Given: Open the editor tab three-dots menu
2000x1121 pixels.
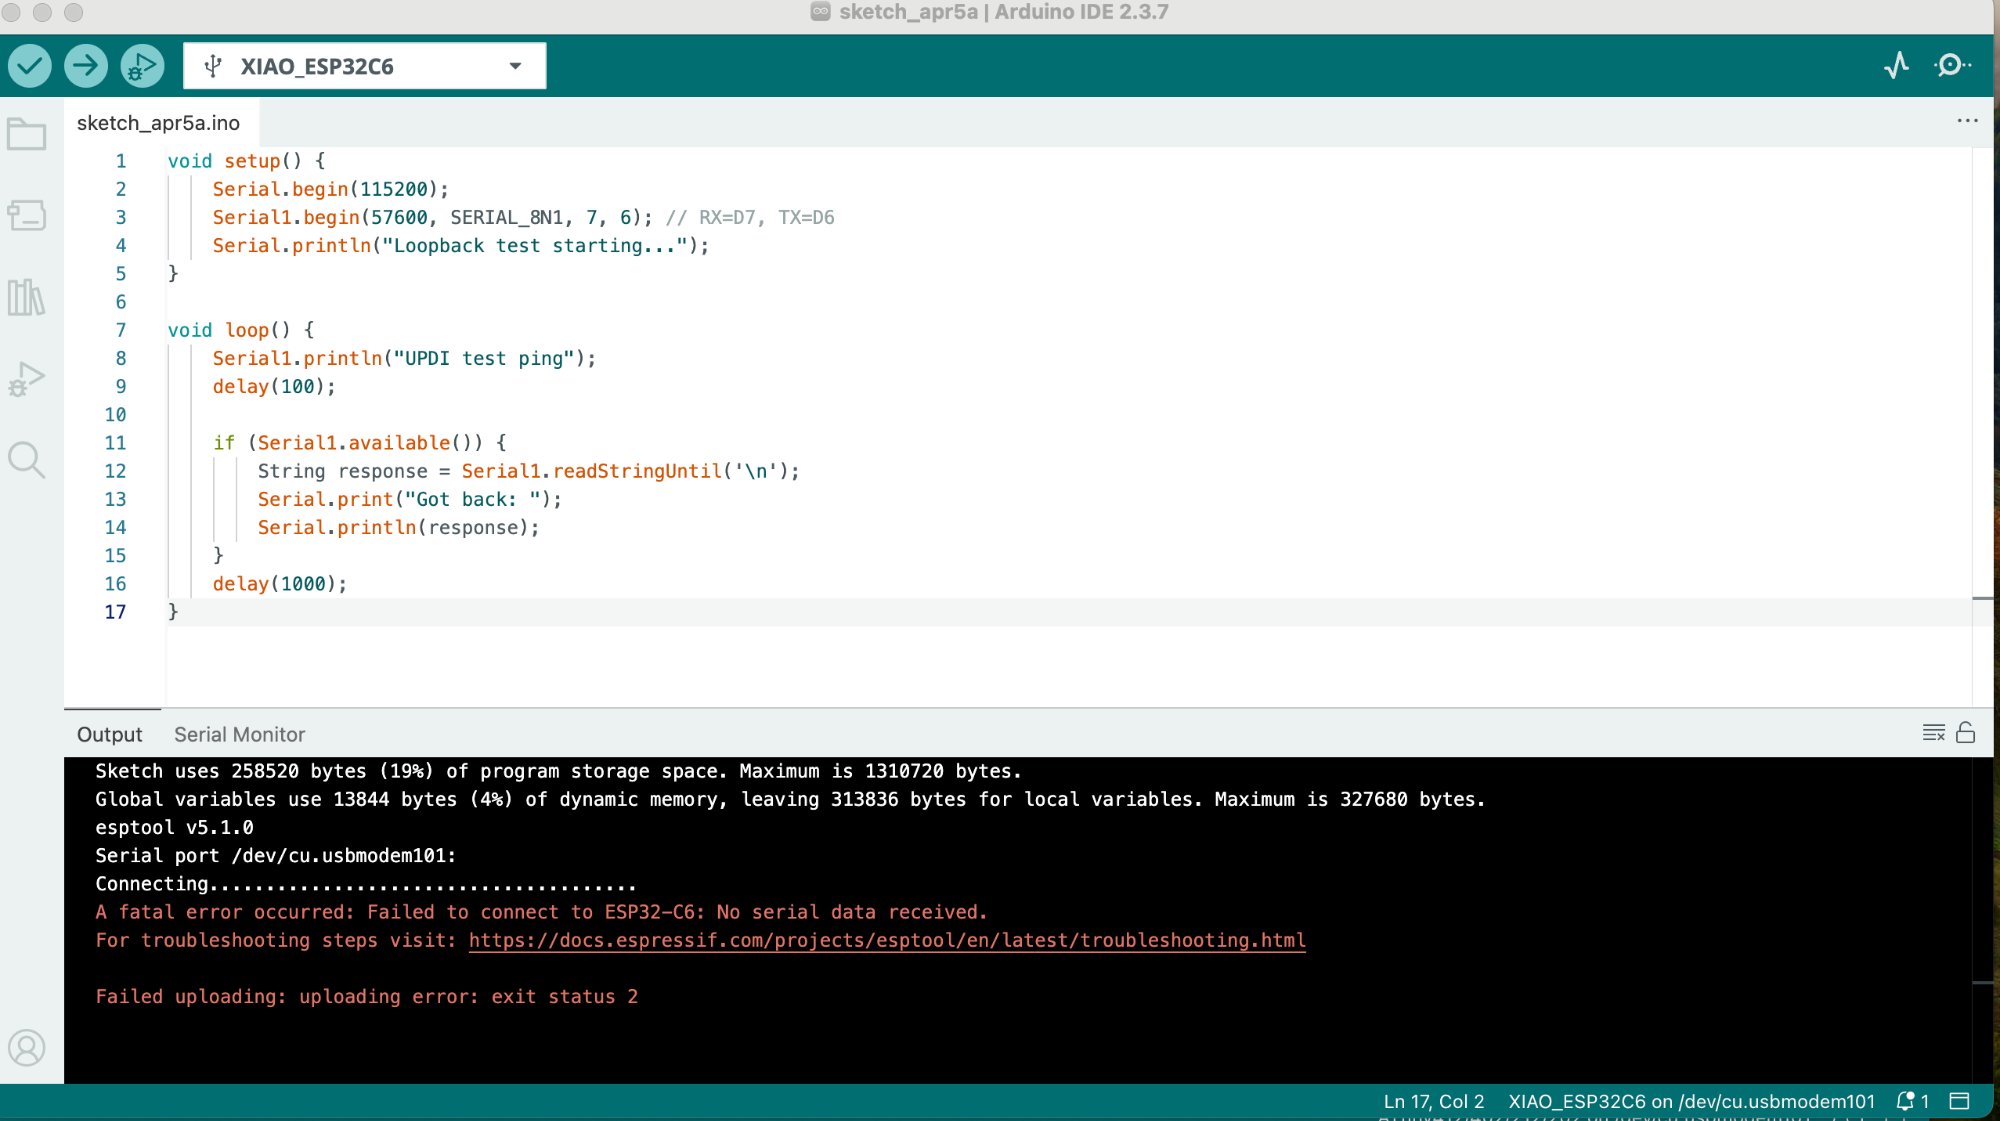Looking at the screenshot, I should (1967, 121).
